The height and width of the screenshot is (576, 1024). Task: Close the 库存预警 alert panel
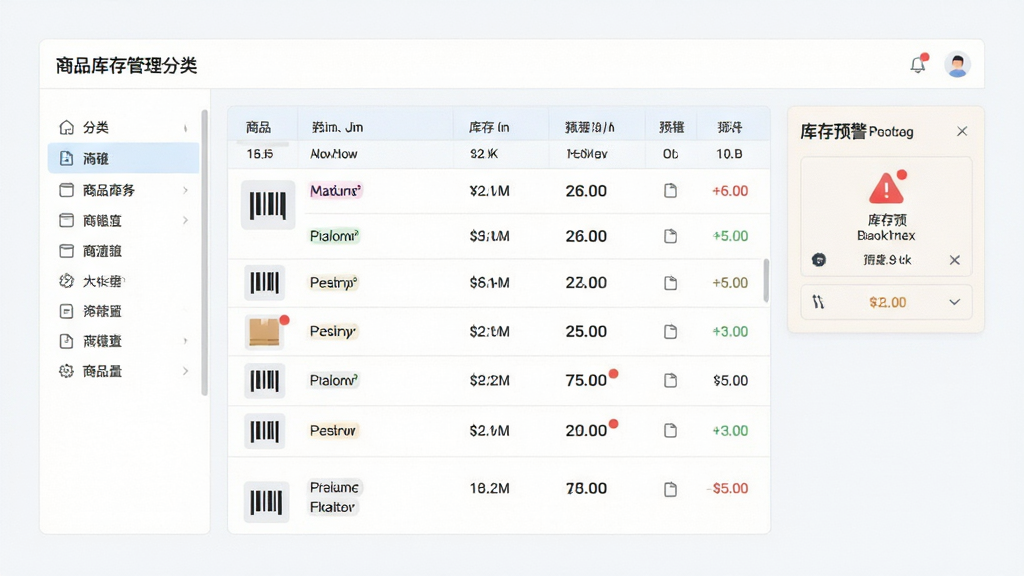point(962,131)
